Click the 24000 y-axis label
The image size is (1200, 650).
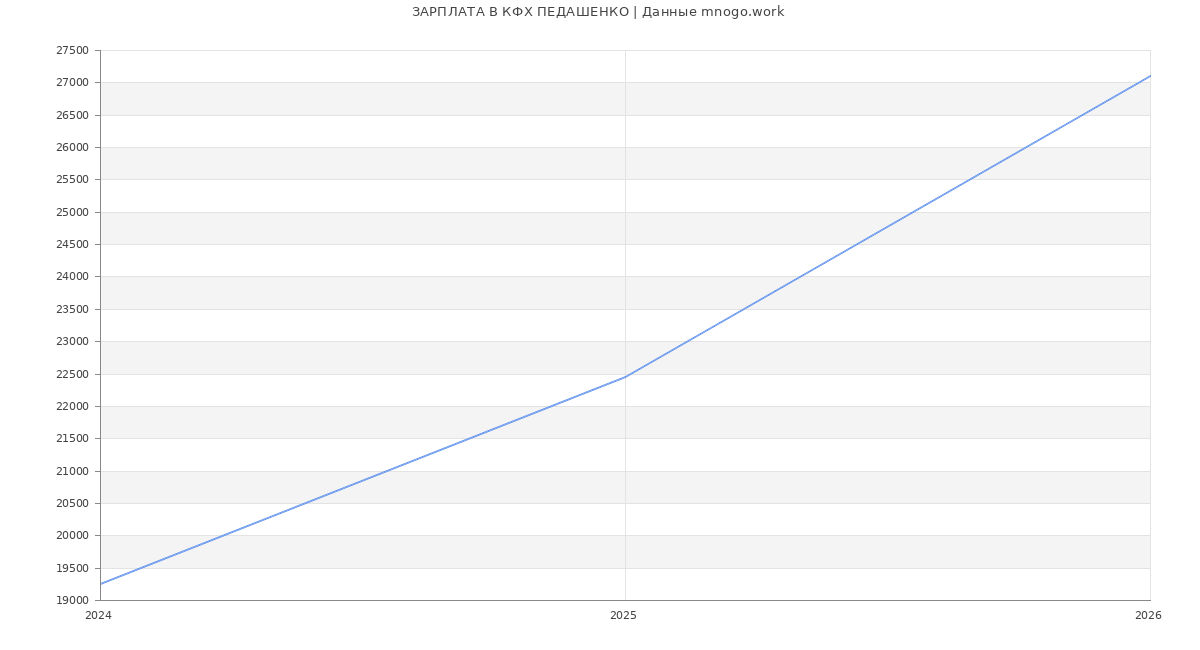(x=72, y=276)
